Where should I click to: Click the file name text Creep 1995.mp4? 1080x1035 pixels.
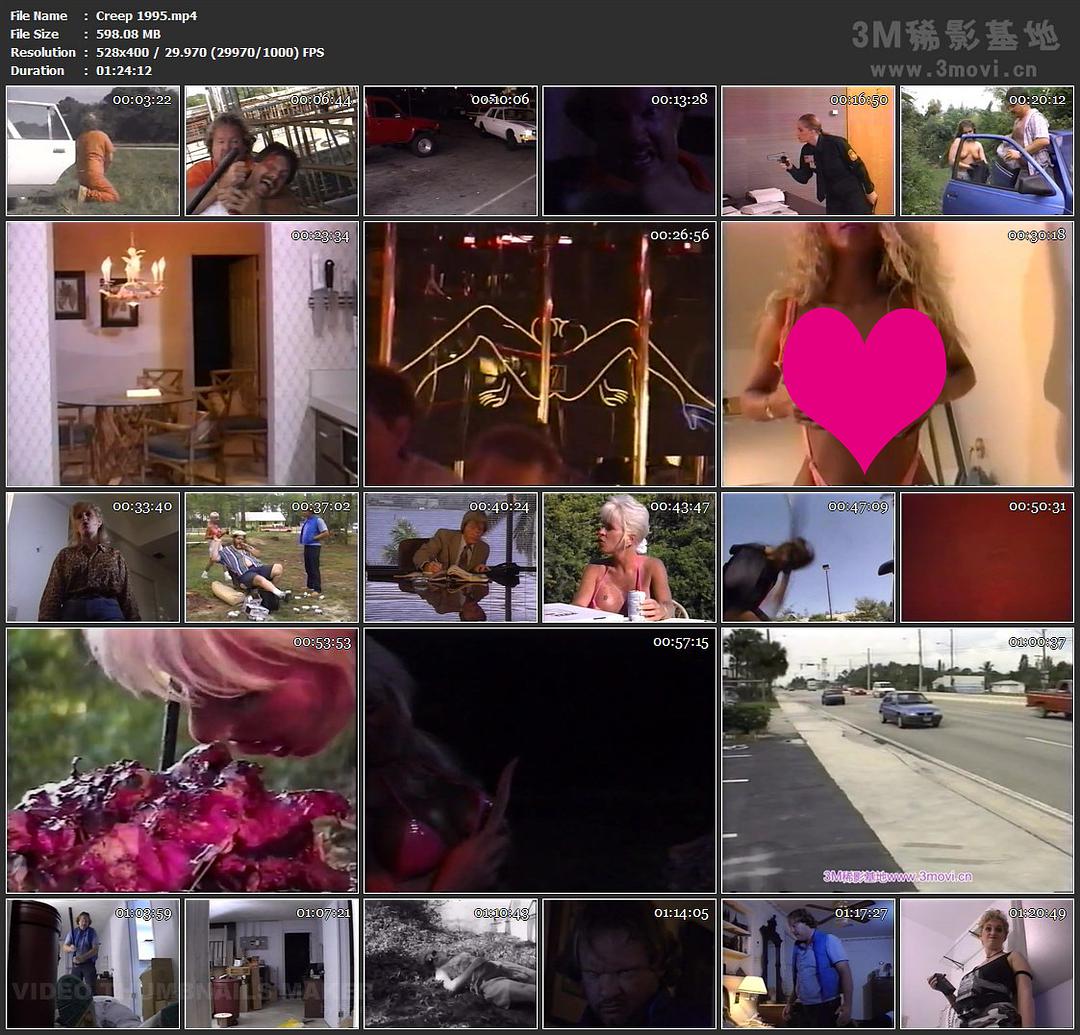(146, 16)
